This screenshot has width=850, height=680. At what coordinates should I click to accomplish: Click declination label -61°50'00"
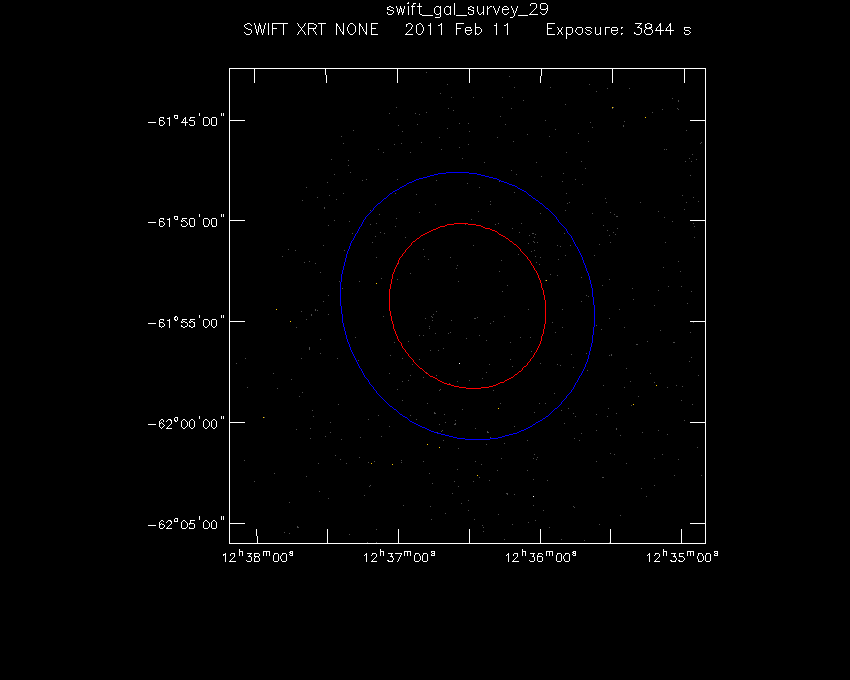click(x=186, y=222)
